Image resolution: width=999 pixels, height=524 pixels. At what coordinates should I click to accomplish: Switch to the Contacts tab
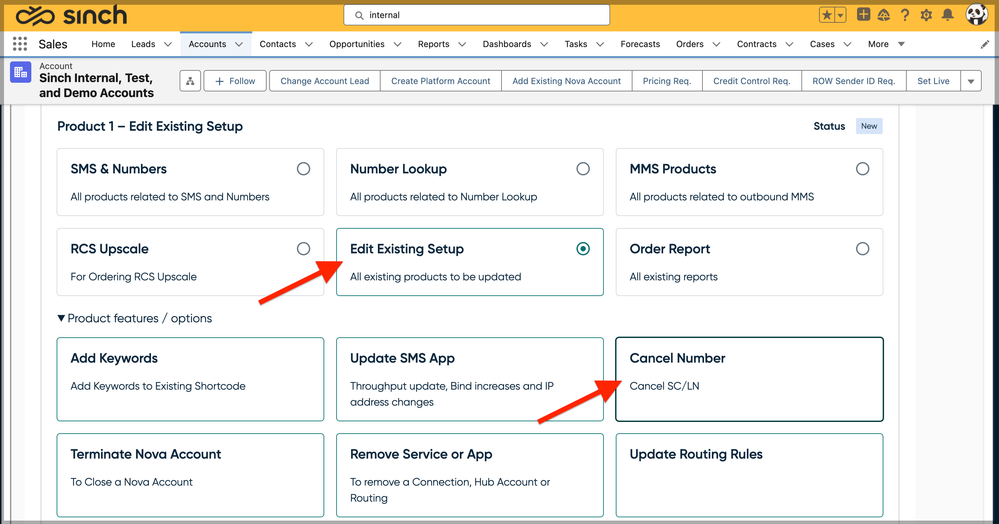coord(278,44)
